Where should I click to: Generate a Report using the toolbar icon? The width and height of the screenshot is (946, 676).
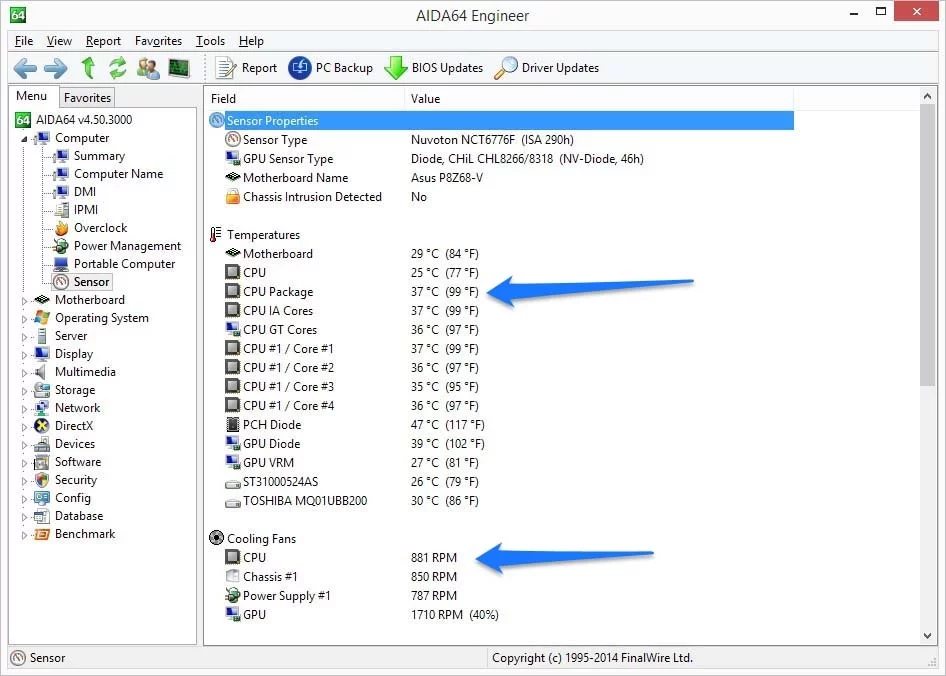(245, 67)
